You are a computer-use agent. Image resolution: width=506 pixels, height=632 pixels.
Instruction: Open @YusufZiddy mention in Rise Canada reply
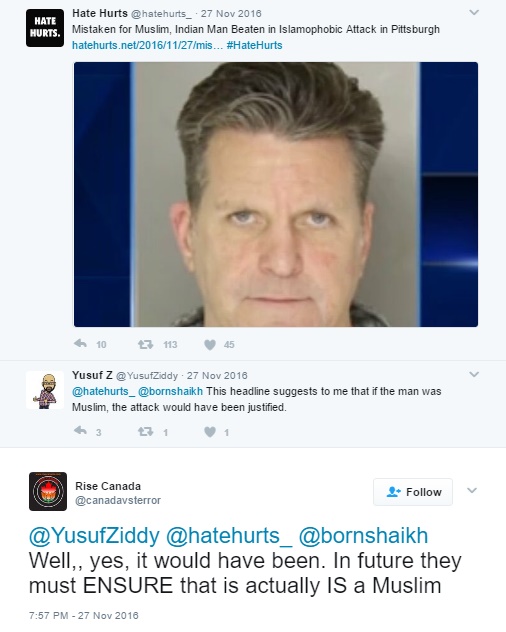(94, 536)
